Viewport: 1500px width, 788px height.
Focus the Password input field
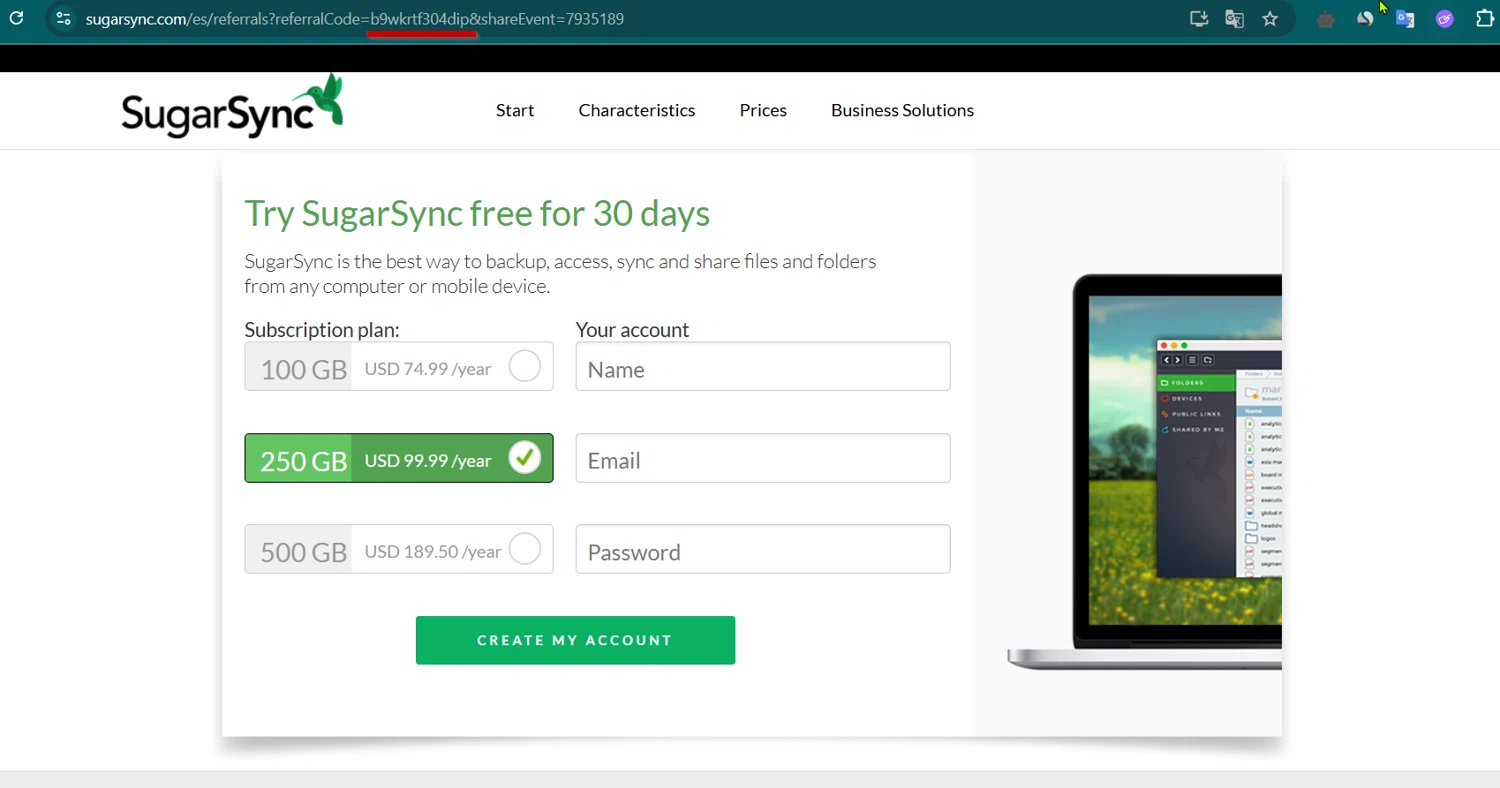click(x=763, y=549)
